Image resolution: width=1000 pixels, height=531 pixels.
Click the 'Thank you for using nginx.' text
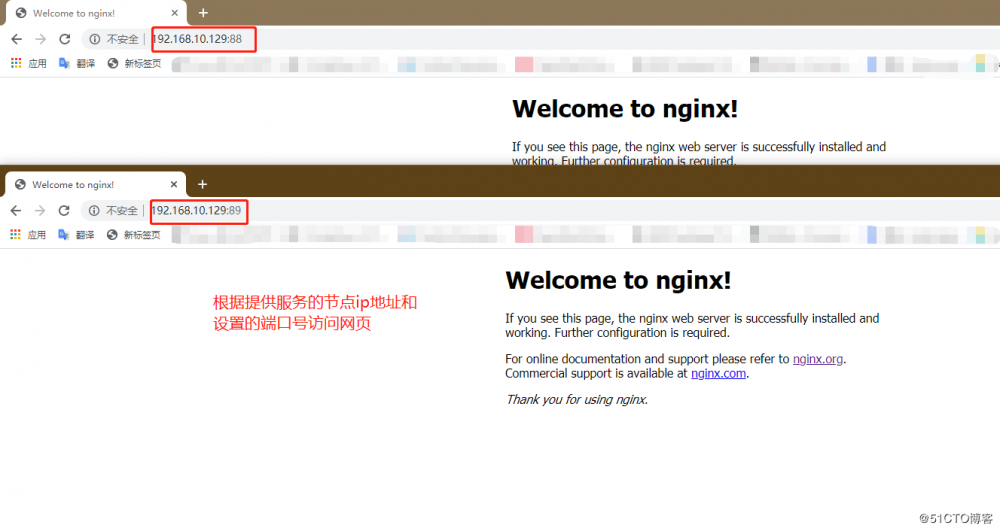pos(577,400)
